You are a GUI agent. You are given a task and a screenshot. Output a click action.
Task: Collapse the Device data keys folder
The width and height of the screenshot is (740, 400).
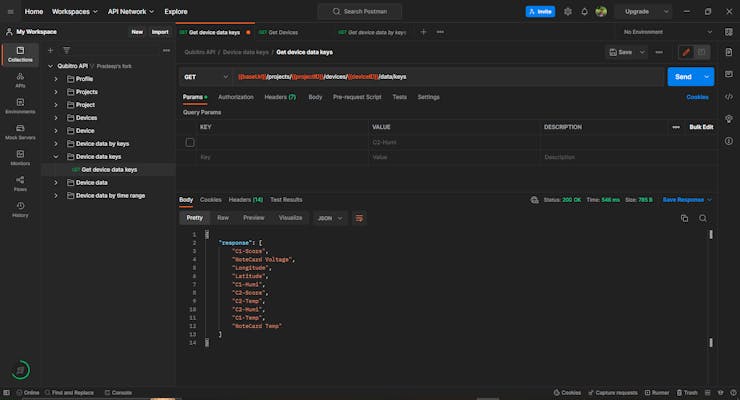coord(57,156)
